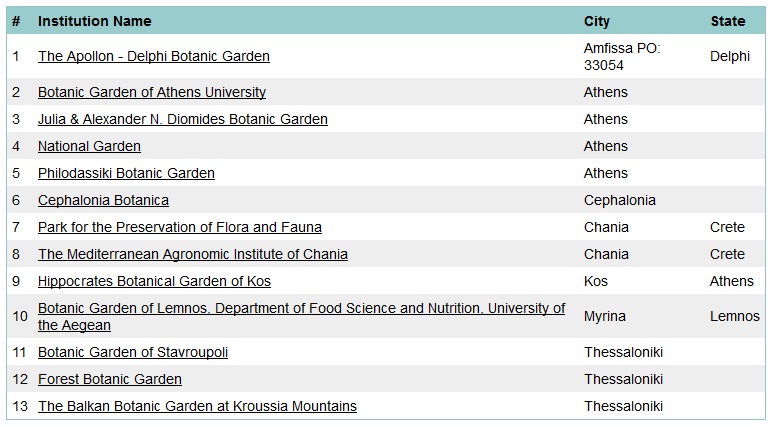Open Botanic Garden of Athens University link
Image resolution: width=772 pixels, height=427 pixels.
point(152,92)
